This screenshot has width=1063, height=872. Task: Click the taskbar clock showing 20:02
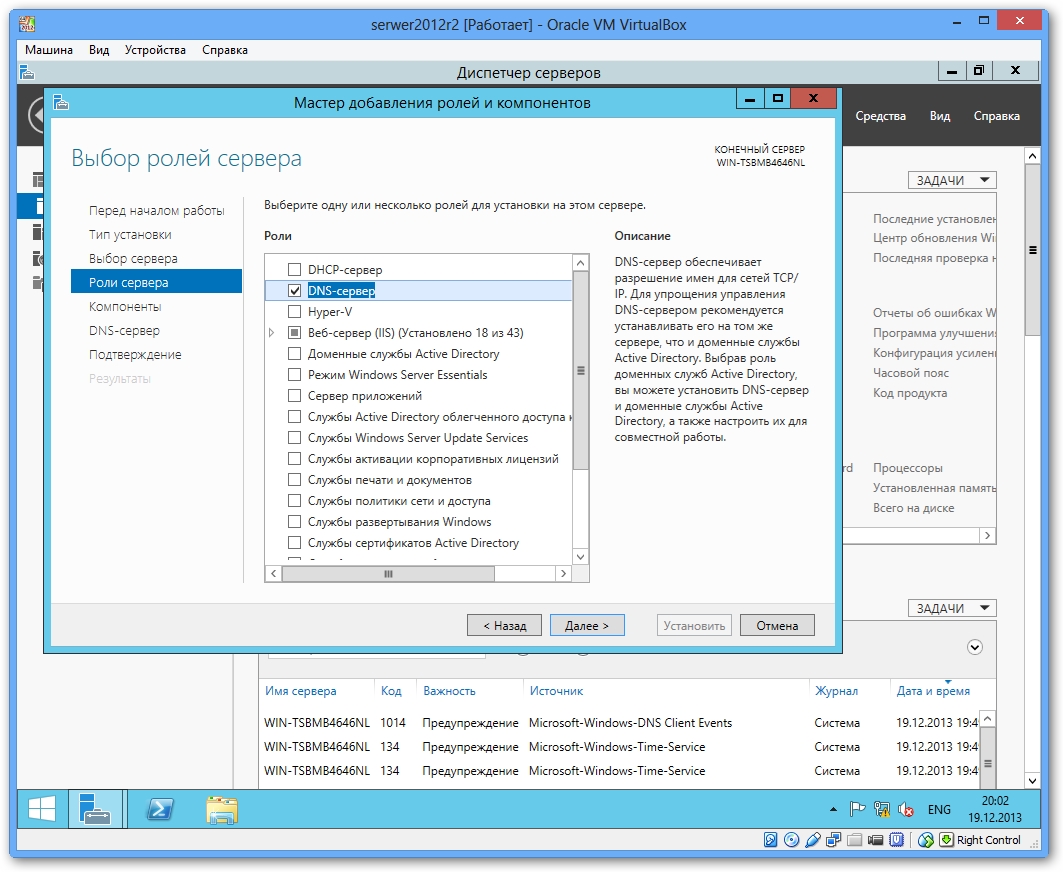click(995, 809)
